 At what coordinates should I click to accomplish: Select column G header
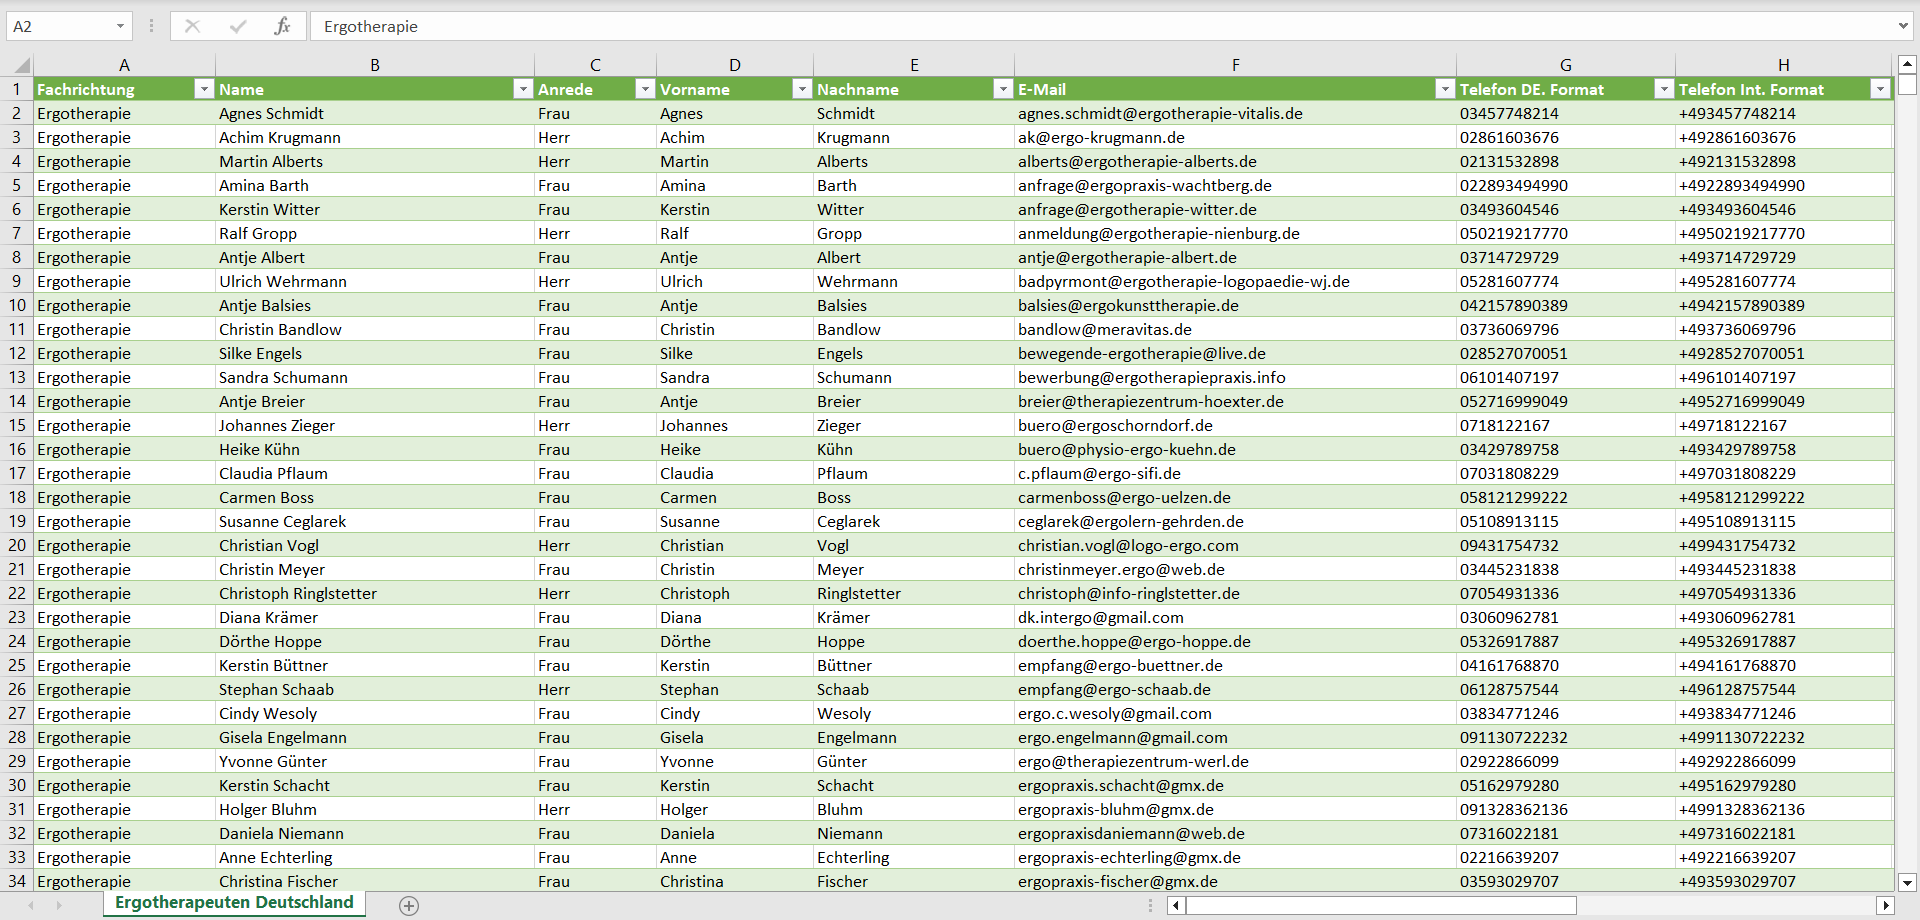1566,65
